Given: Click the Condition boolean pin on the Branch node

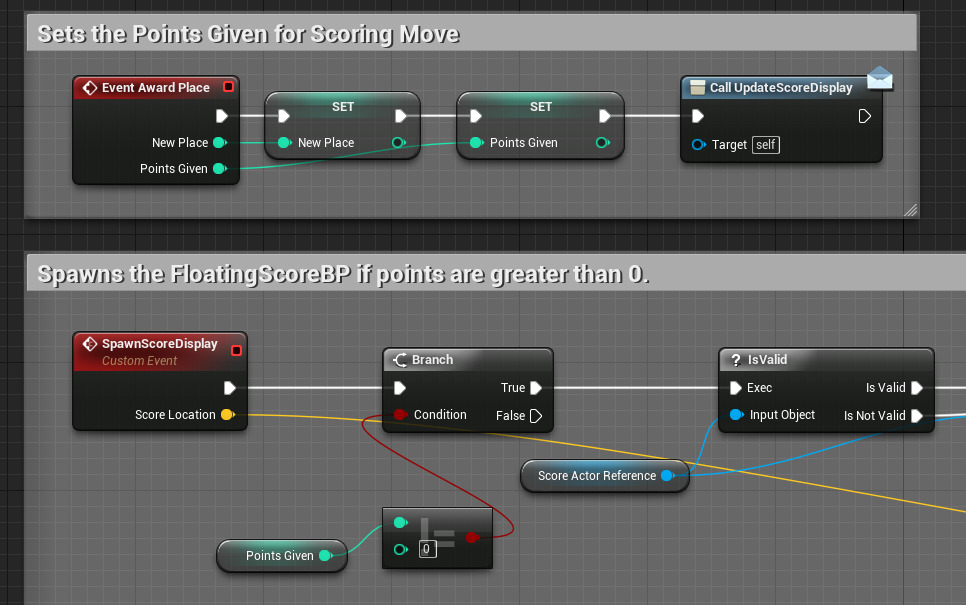Looking at the screenshot, I should (x=401, y=415).
